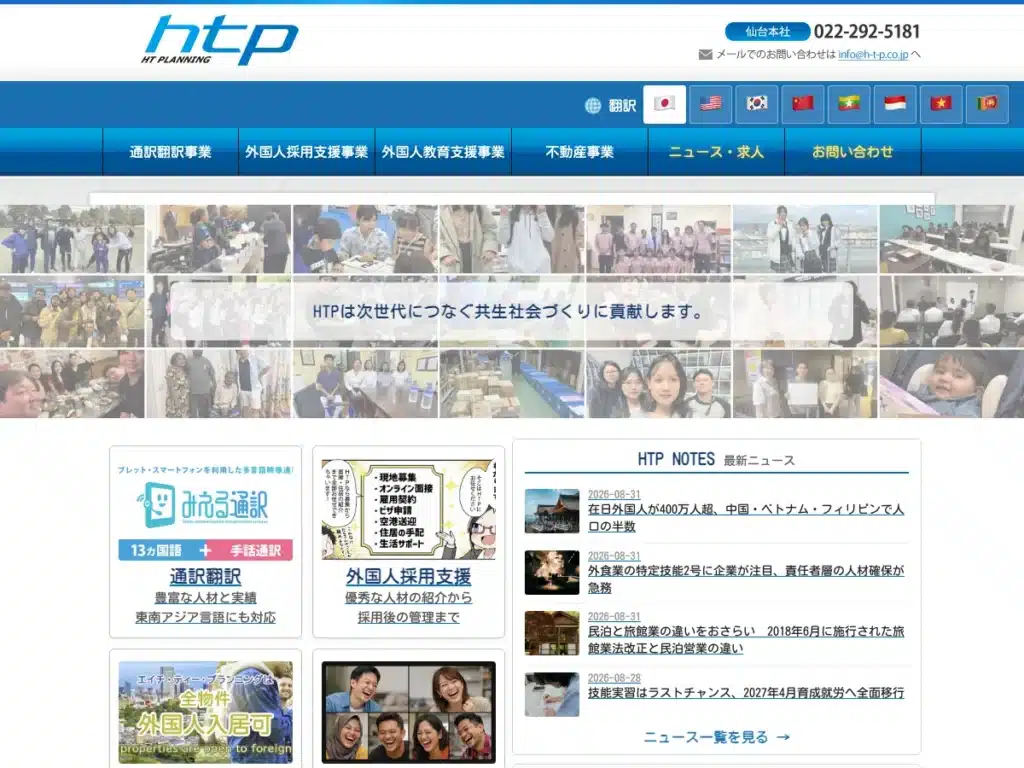
Task: Open the 外国人入居可 property banner
Action: (206, 712)
